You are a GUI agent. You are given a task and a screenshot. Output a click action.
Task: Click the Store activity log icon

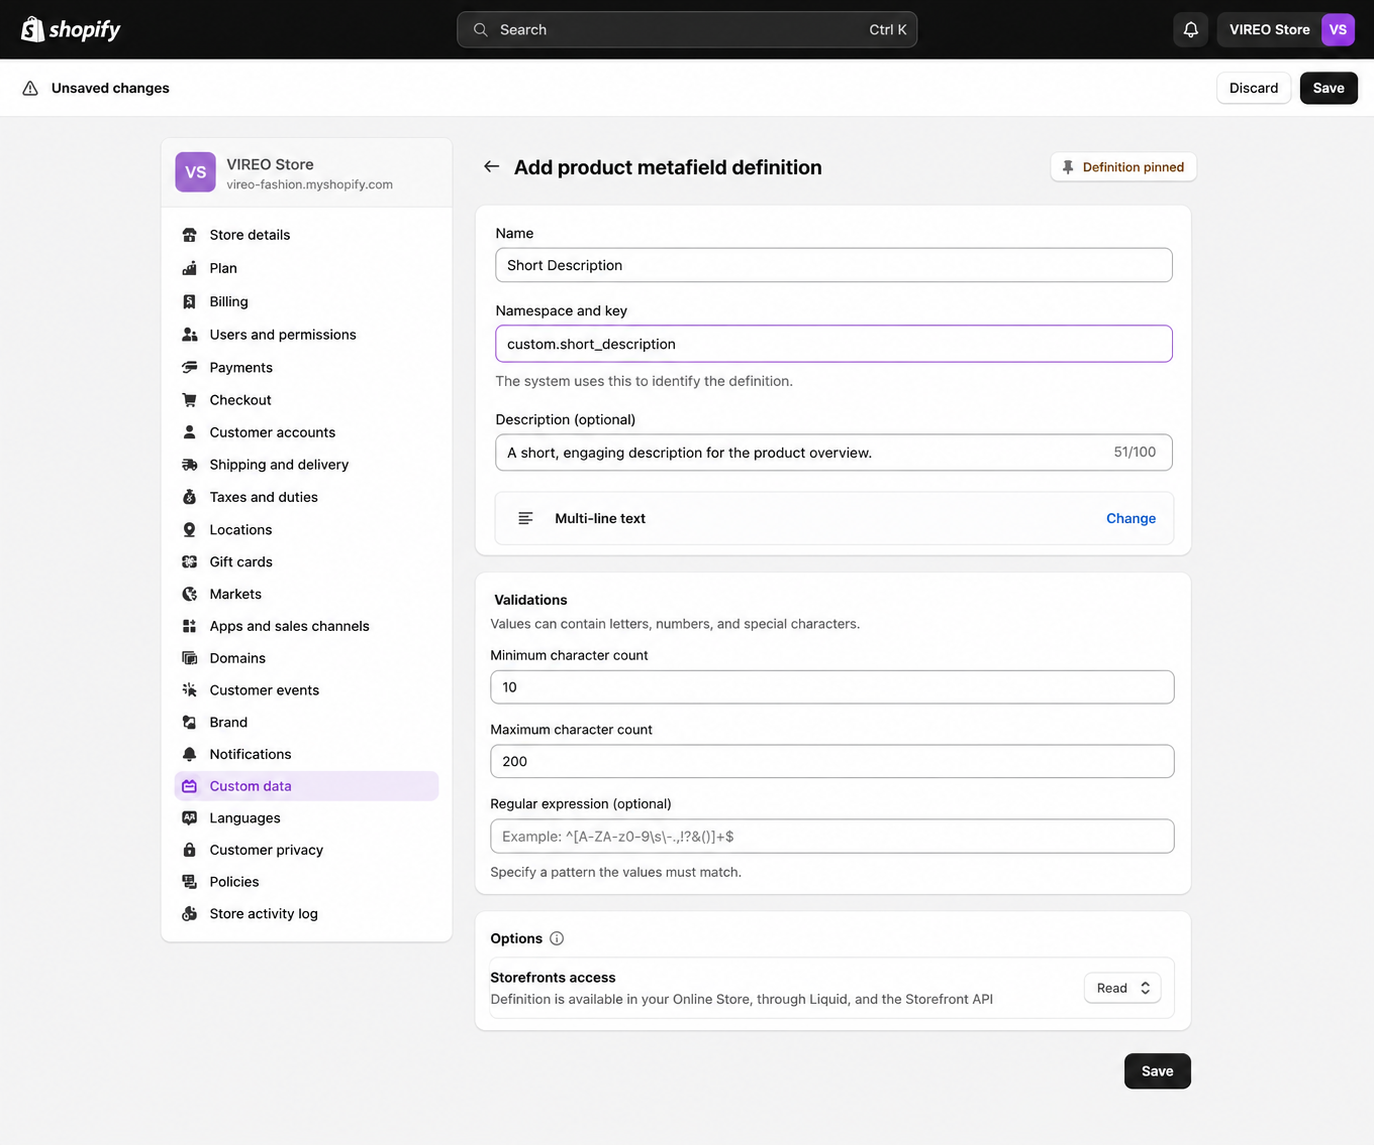(189, 914)
